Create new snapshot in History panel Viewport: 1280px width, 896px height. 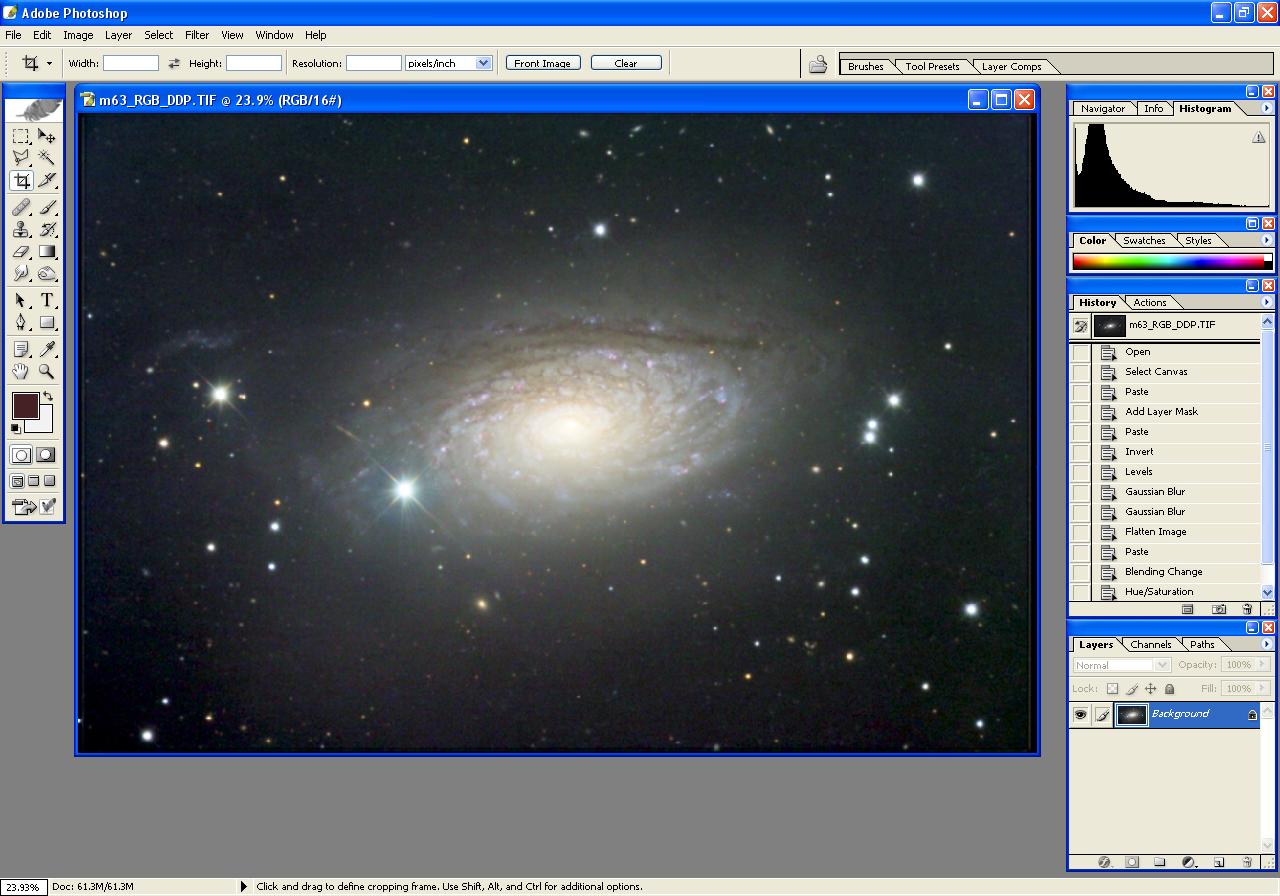tap(1219, 609)
